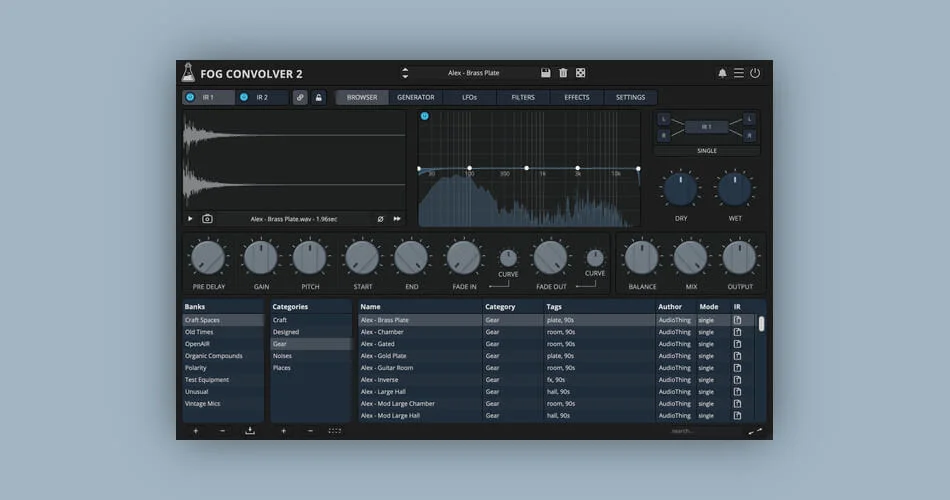950x500 pixels.
Task: Choose the Noises category
Action: (x=311, y=356)
